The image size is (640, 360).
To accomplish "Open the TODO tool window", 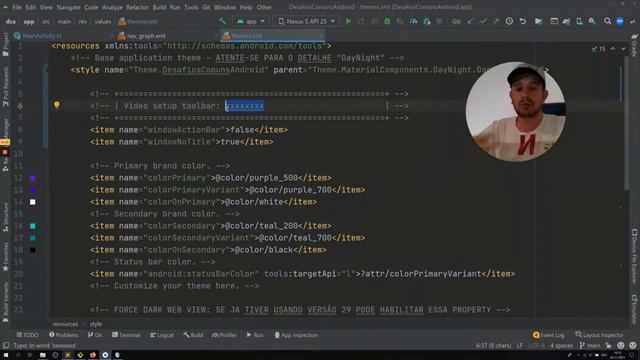I will coord(27,335).
